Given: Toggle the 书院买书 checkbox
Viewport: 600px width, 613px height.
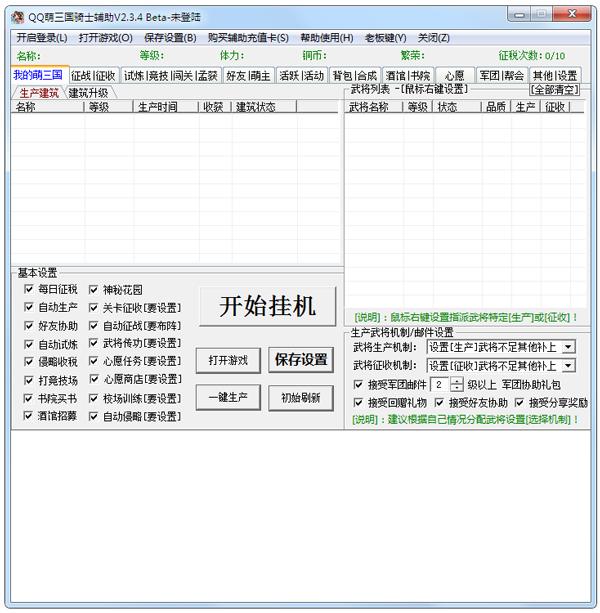Looking at the screenshot, I should [28, 398].
